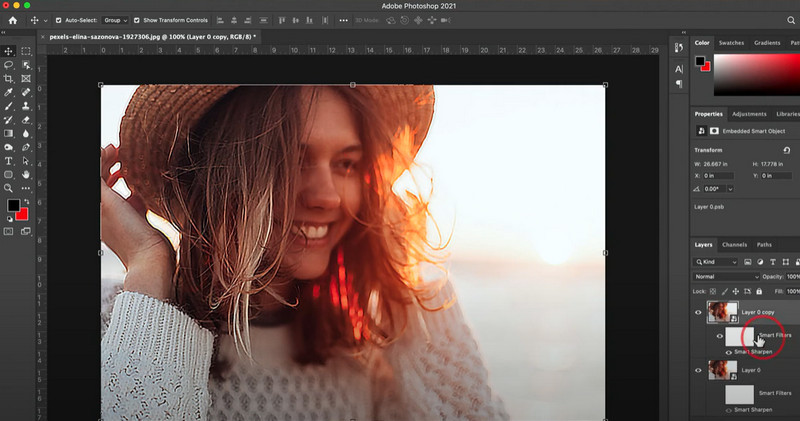Select the Path Selection tool
This screenshot has height=421, width=800.
[26, 161]
